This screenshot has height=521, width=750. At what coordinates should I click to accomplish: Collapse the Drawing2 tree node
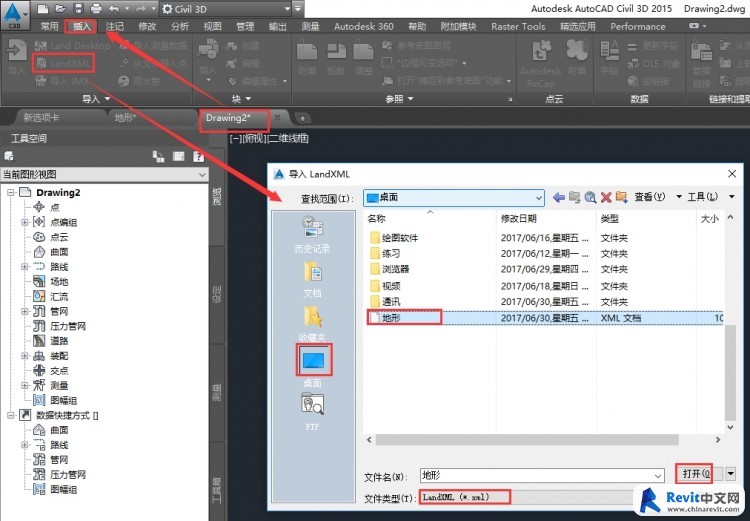[11, 193]
